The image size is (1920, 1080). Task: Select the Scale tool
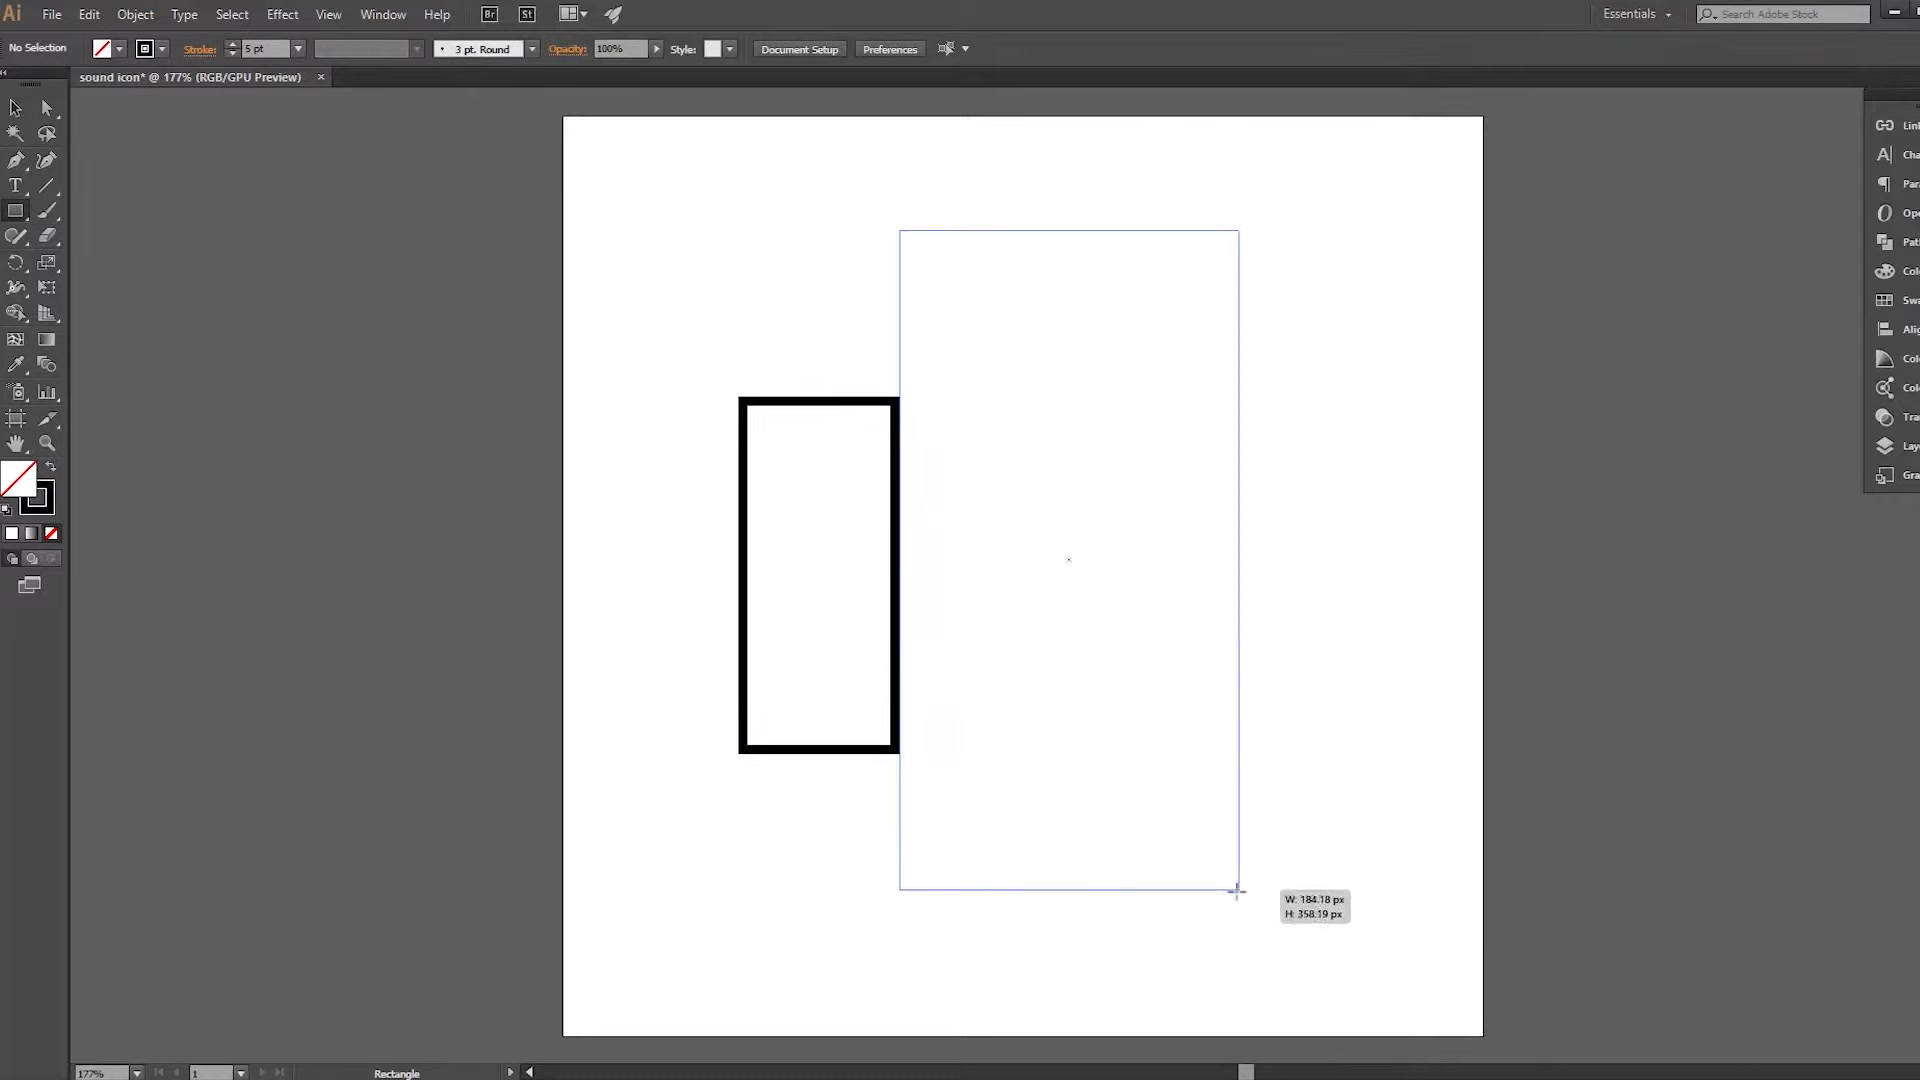click(47, 263)
